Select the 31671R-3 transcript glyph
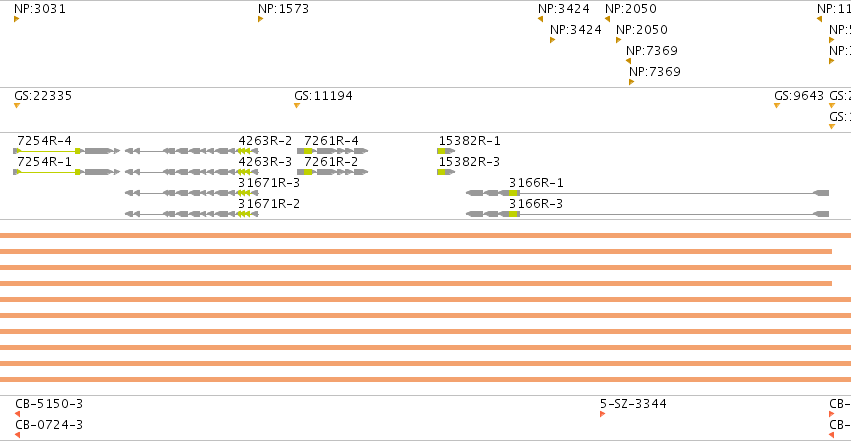This screenshot has height=441, width=851. (x=192, y=193)
